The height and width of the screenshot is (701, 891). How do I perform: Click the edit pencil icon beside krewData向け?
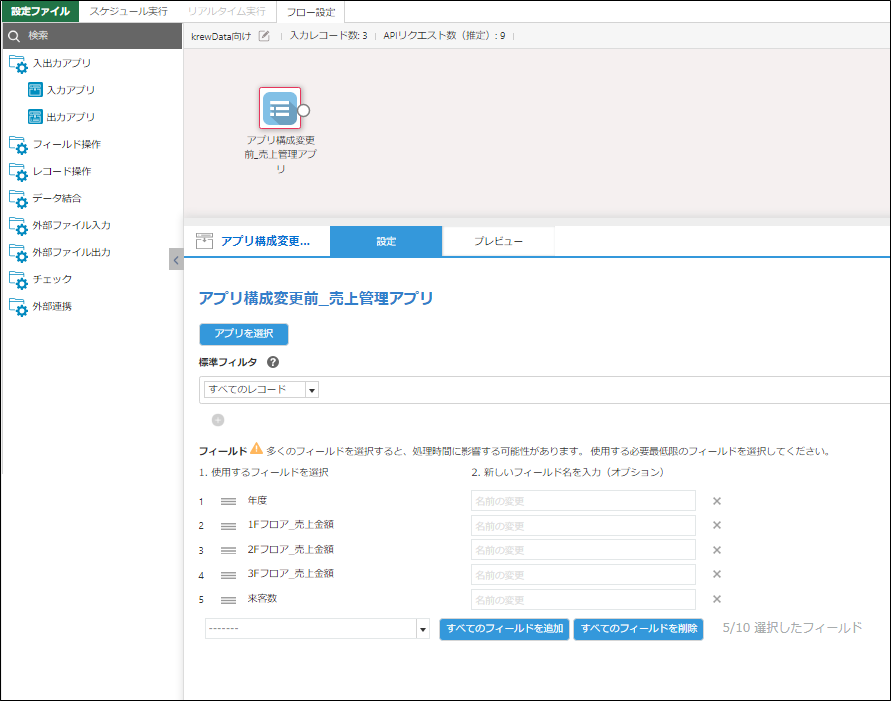click(264, 36)
